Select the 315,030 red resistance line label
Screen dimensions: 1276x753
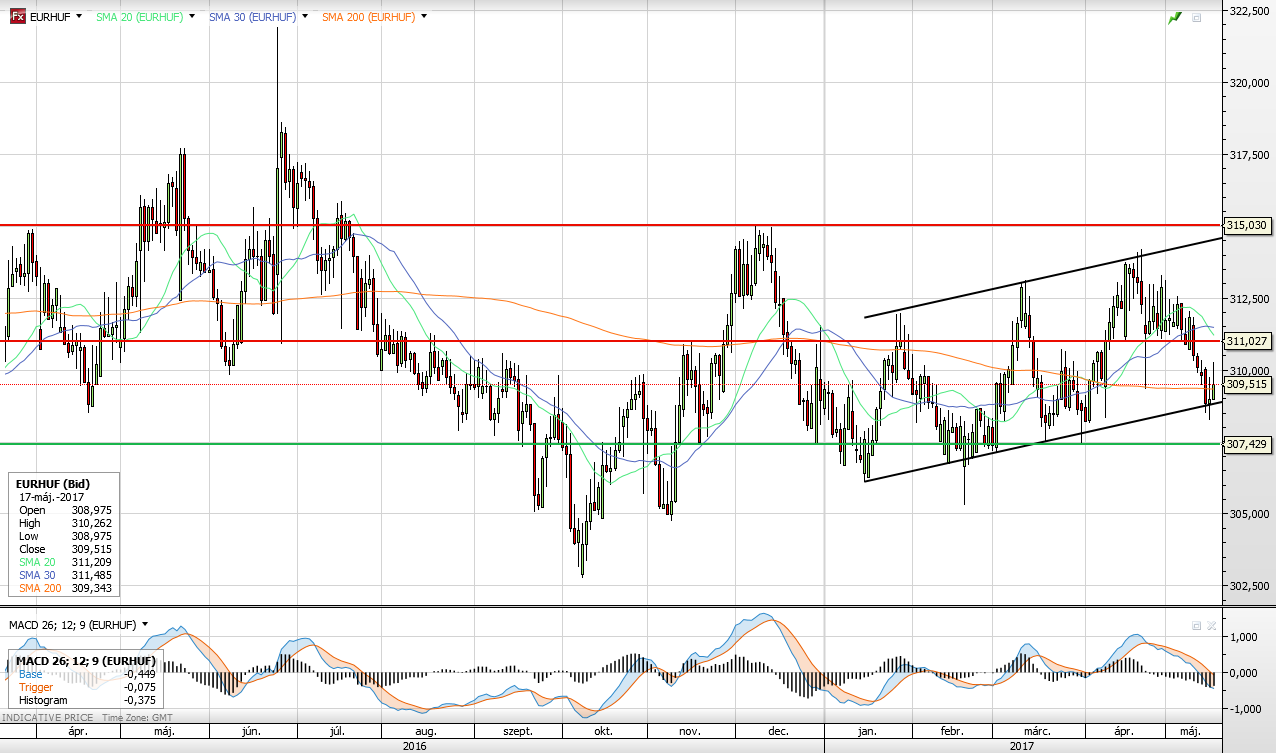click(x=1248, y=226)
